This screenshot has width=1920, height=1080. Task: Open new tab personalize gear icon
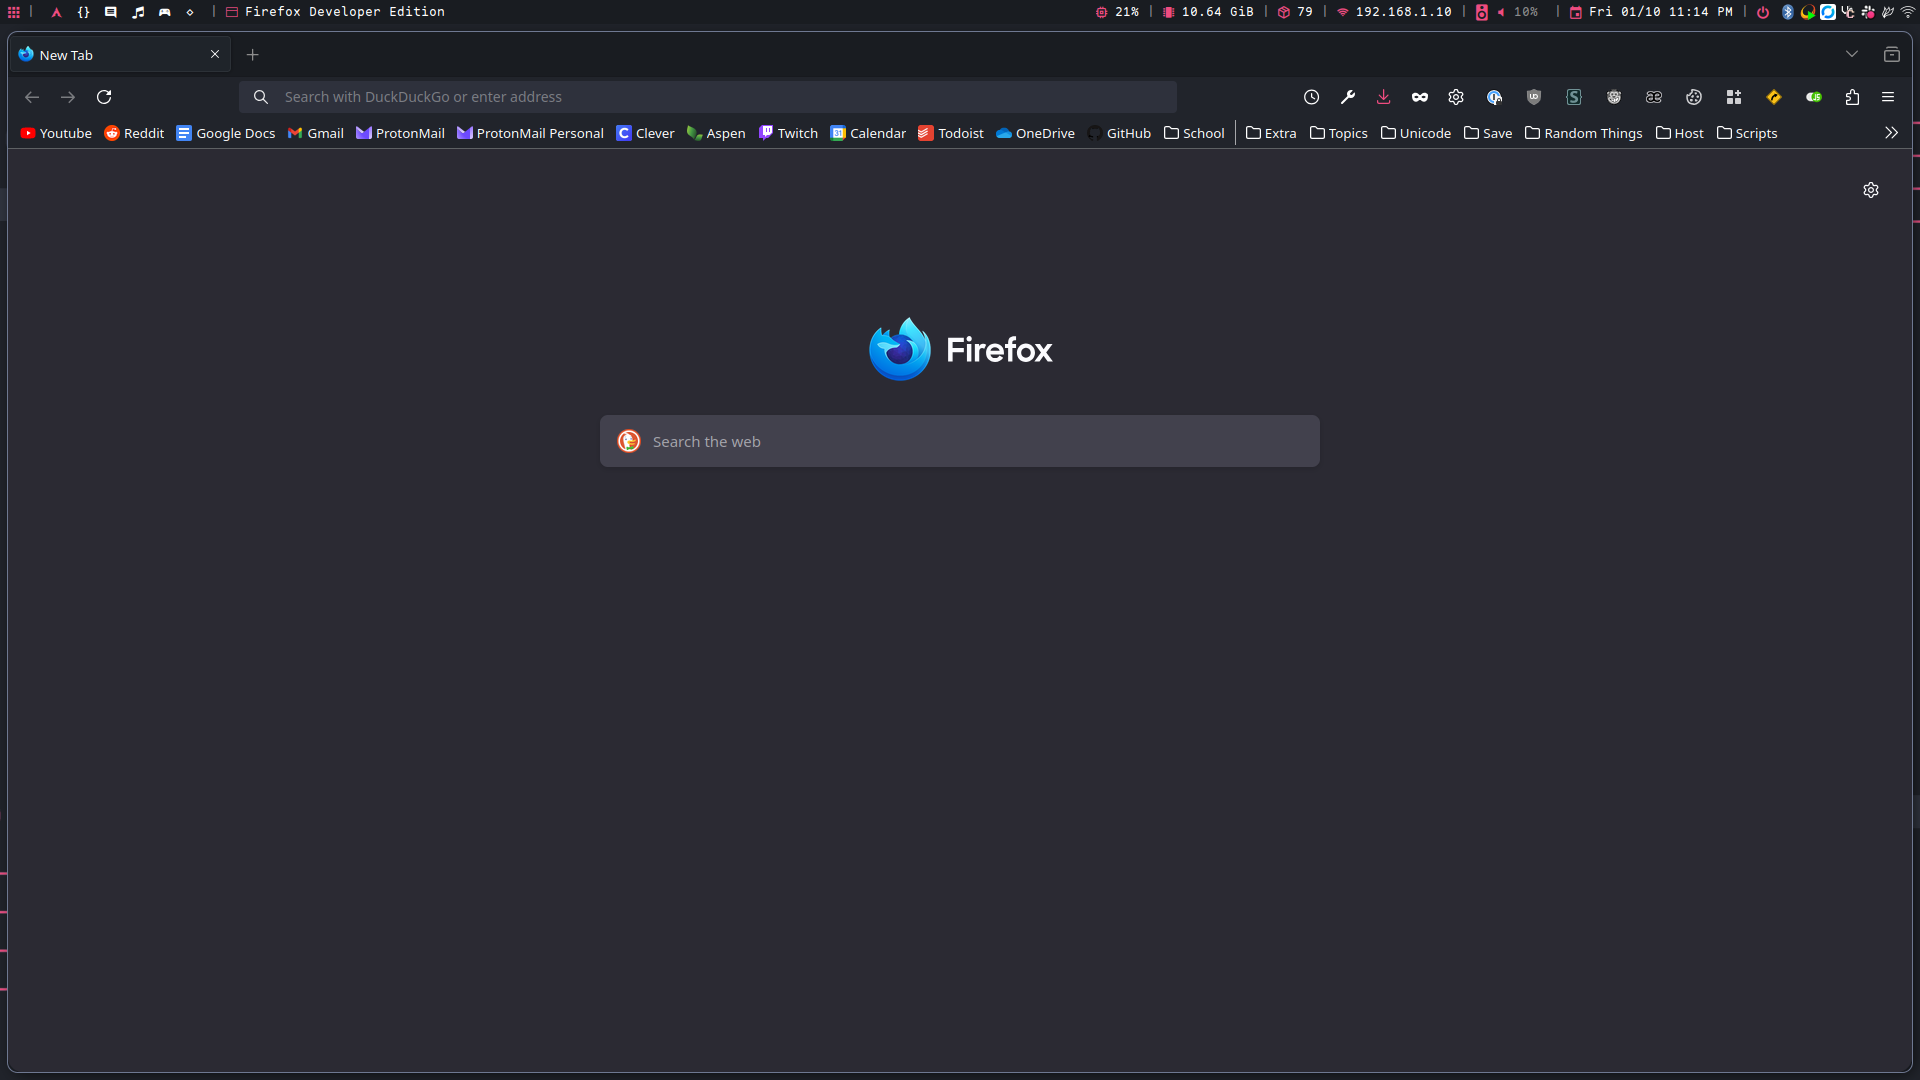tap(1871, 190)
